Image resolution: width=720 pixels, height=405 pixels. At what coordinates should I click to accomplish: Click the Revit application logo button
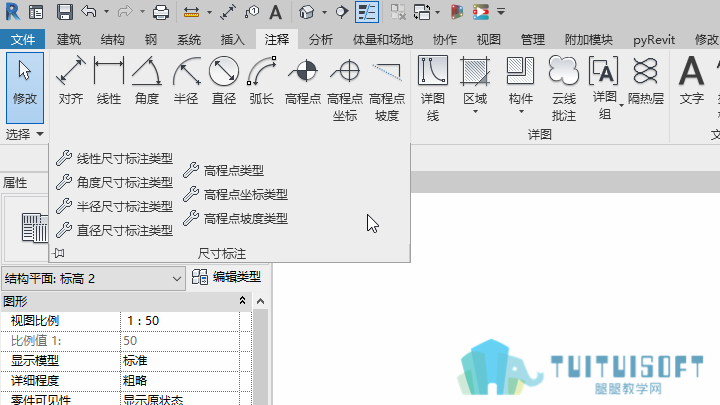(12, 11)
